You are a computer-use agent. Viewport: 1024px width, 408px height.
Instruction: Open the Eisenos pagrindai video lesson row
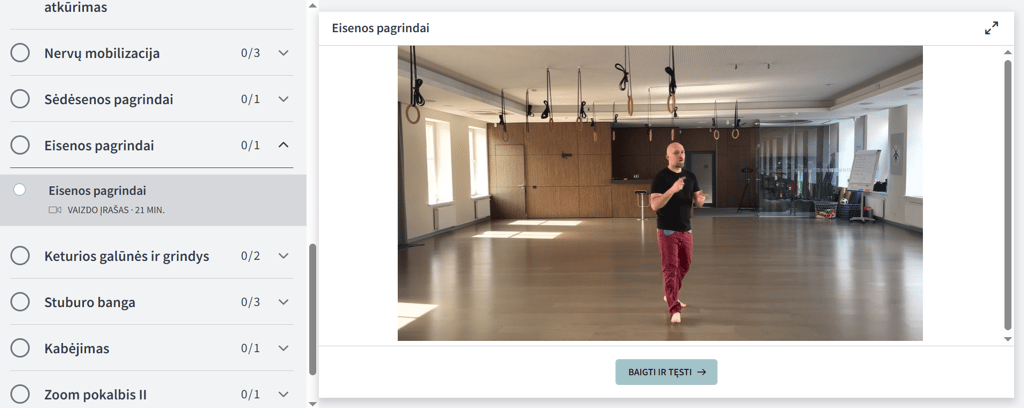coord(153,200)
